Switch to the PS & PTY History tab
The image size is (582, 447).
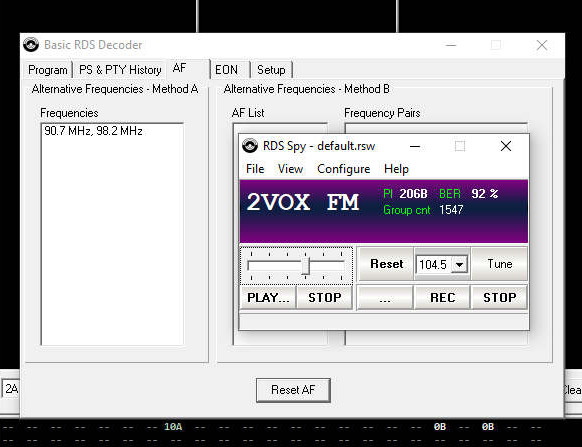click(x=120, y=70)
